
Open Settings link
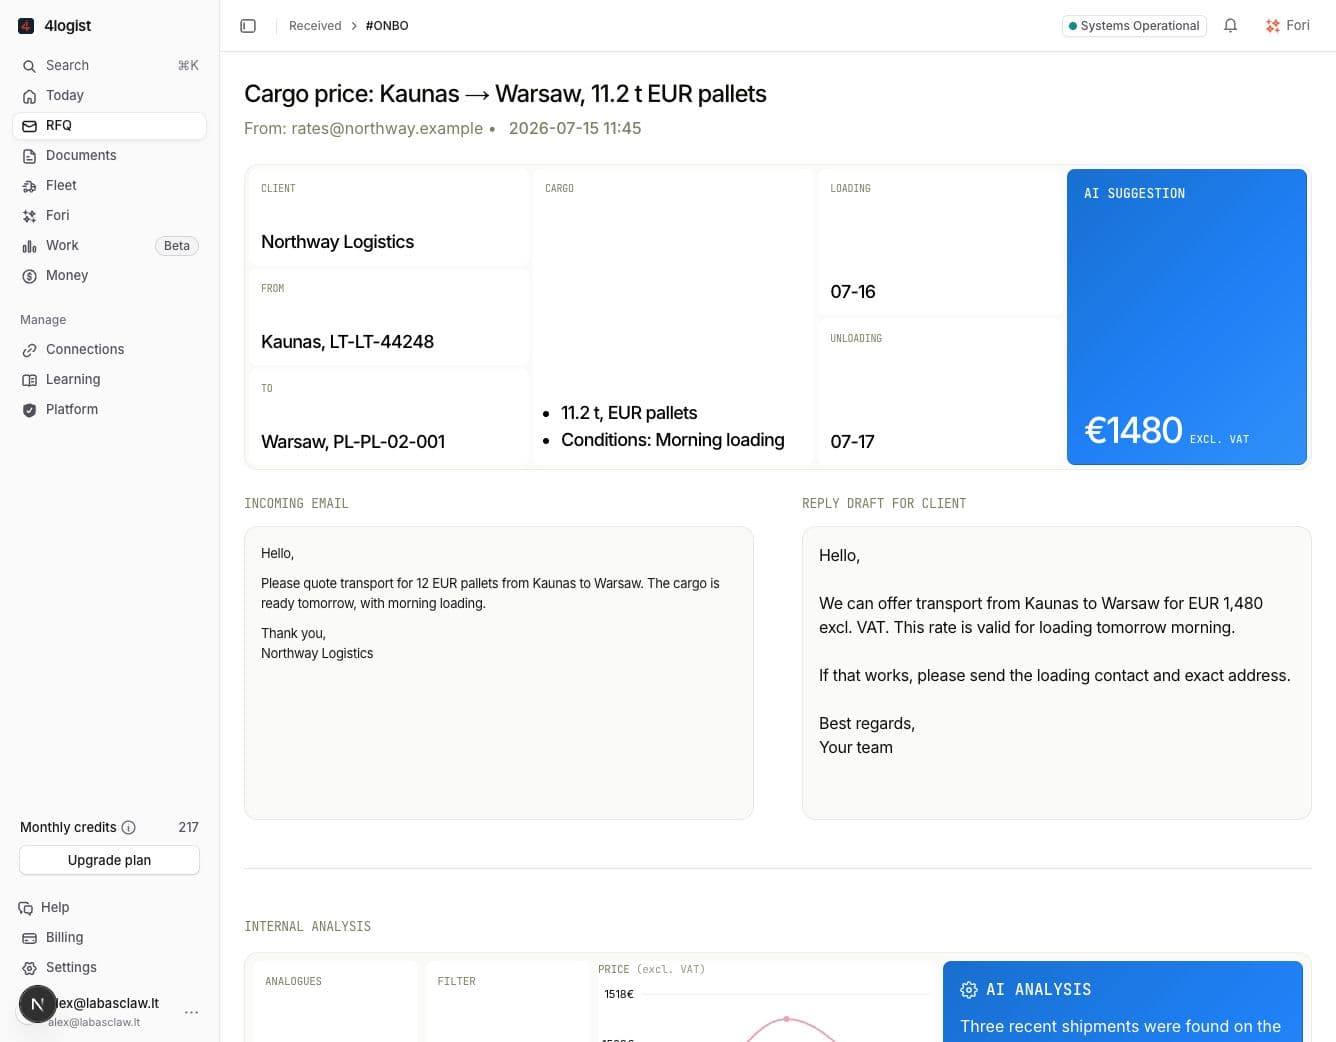tap(71, 967)
